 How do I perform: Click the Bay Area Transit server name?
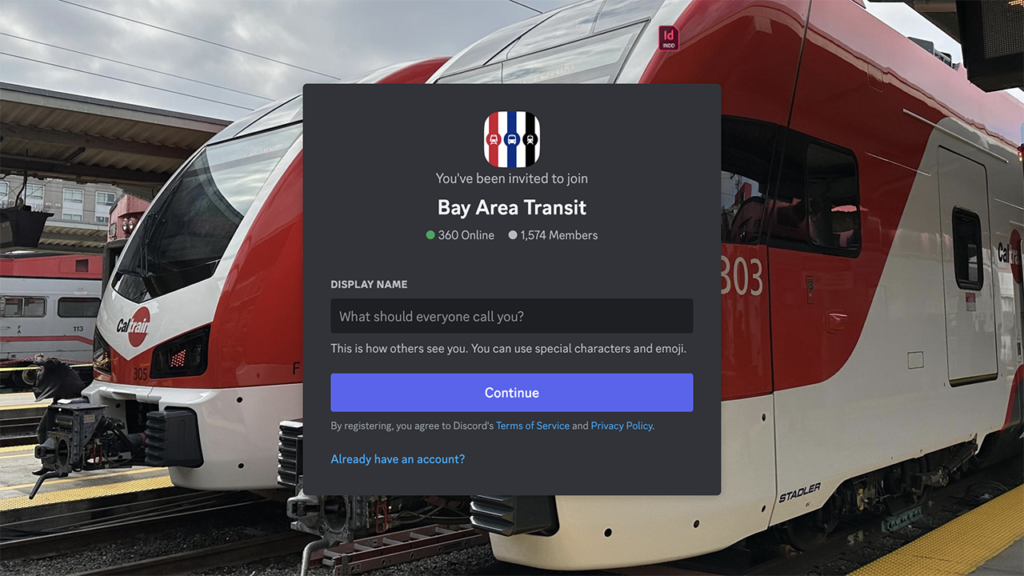pos(511,208)
